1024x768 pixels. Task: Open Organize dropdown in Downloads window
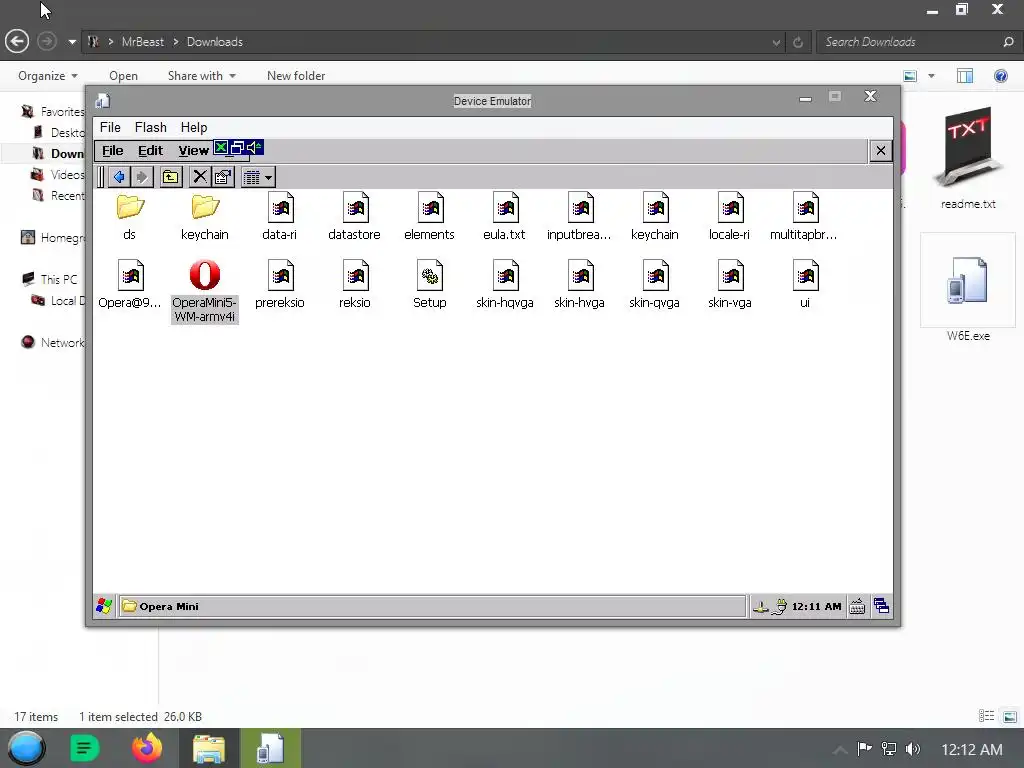48,76
